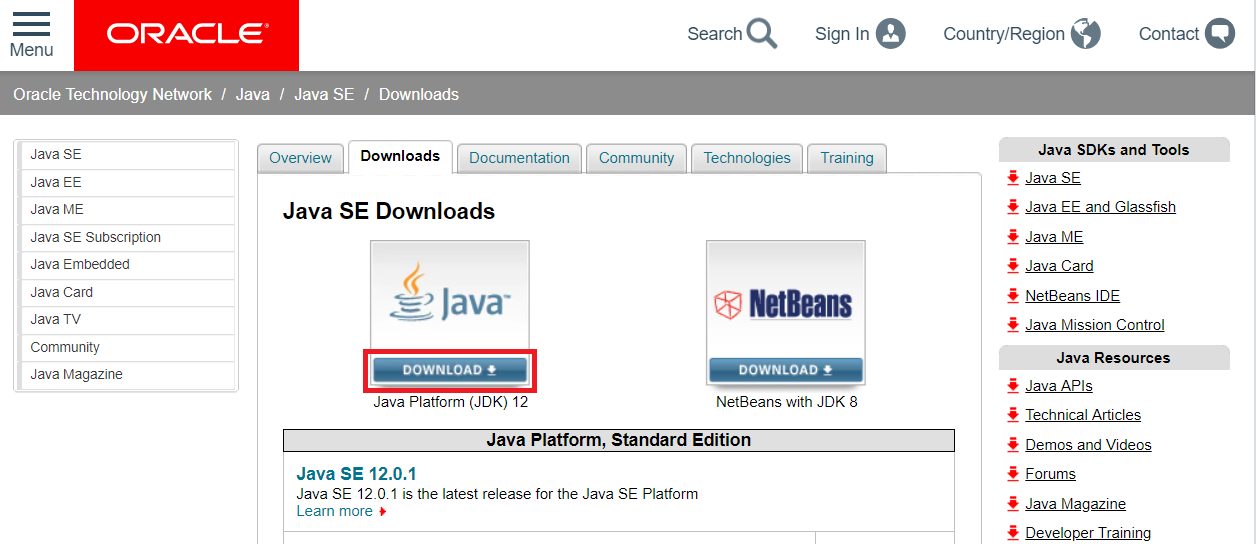Click red download arrow beside Java SE link
This screenshot has height=544, width=1256.
(1013, 178)
